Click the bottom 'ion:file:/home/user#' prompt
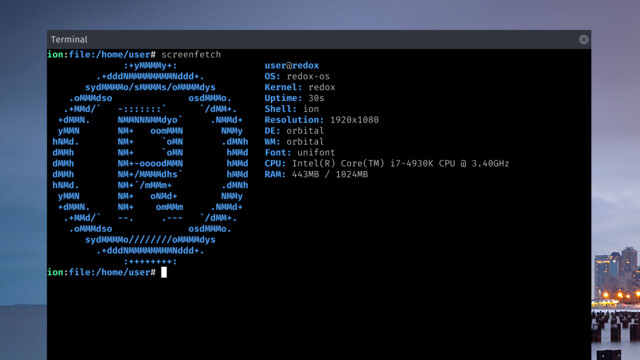The width and height of the screenshot is (640, 360). click(102, 272)
